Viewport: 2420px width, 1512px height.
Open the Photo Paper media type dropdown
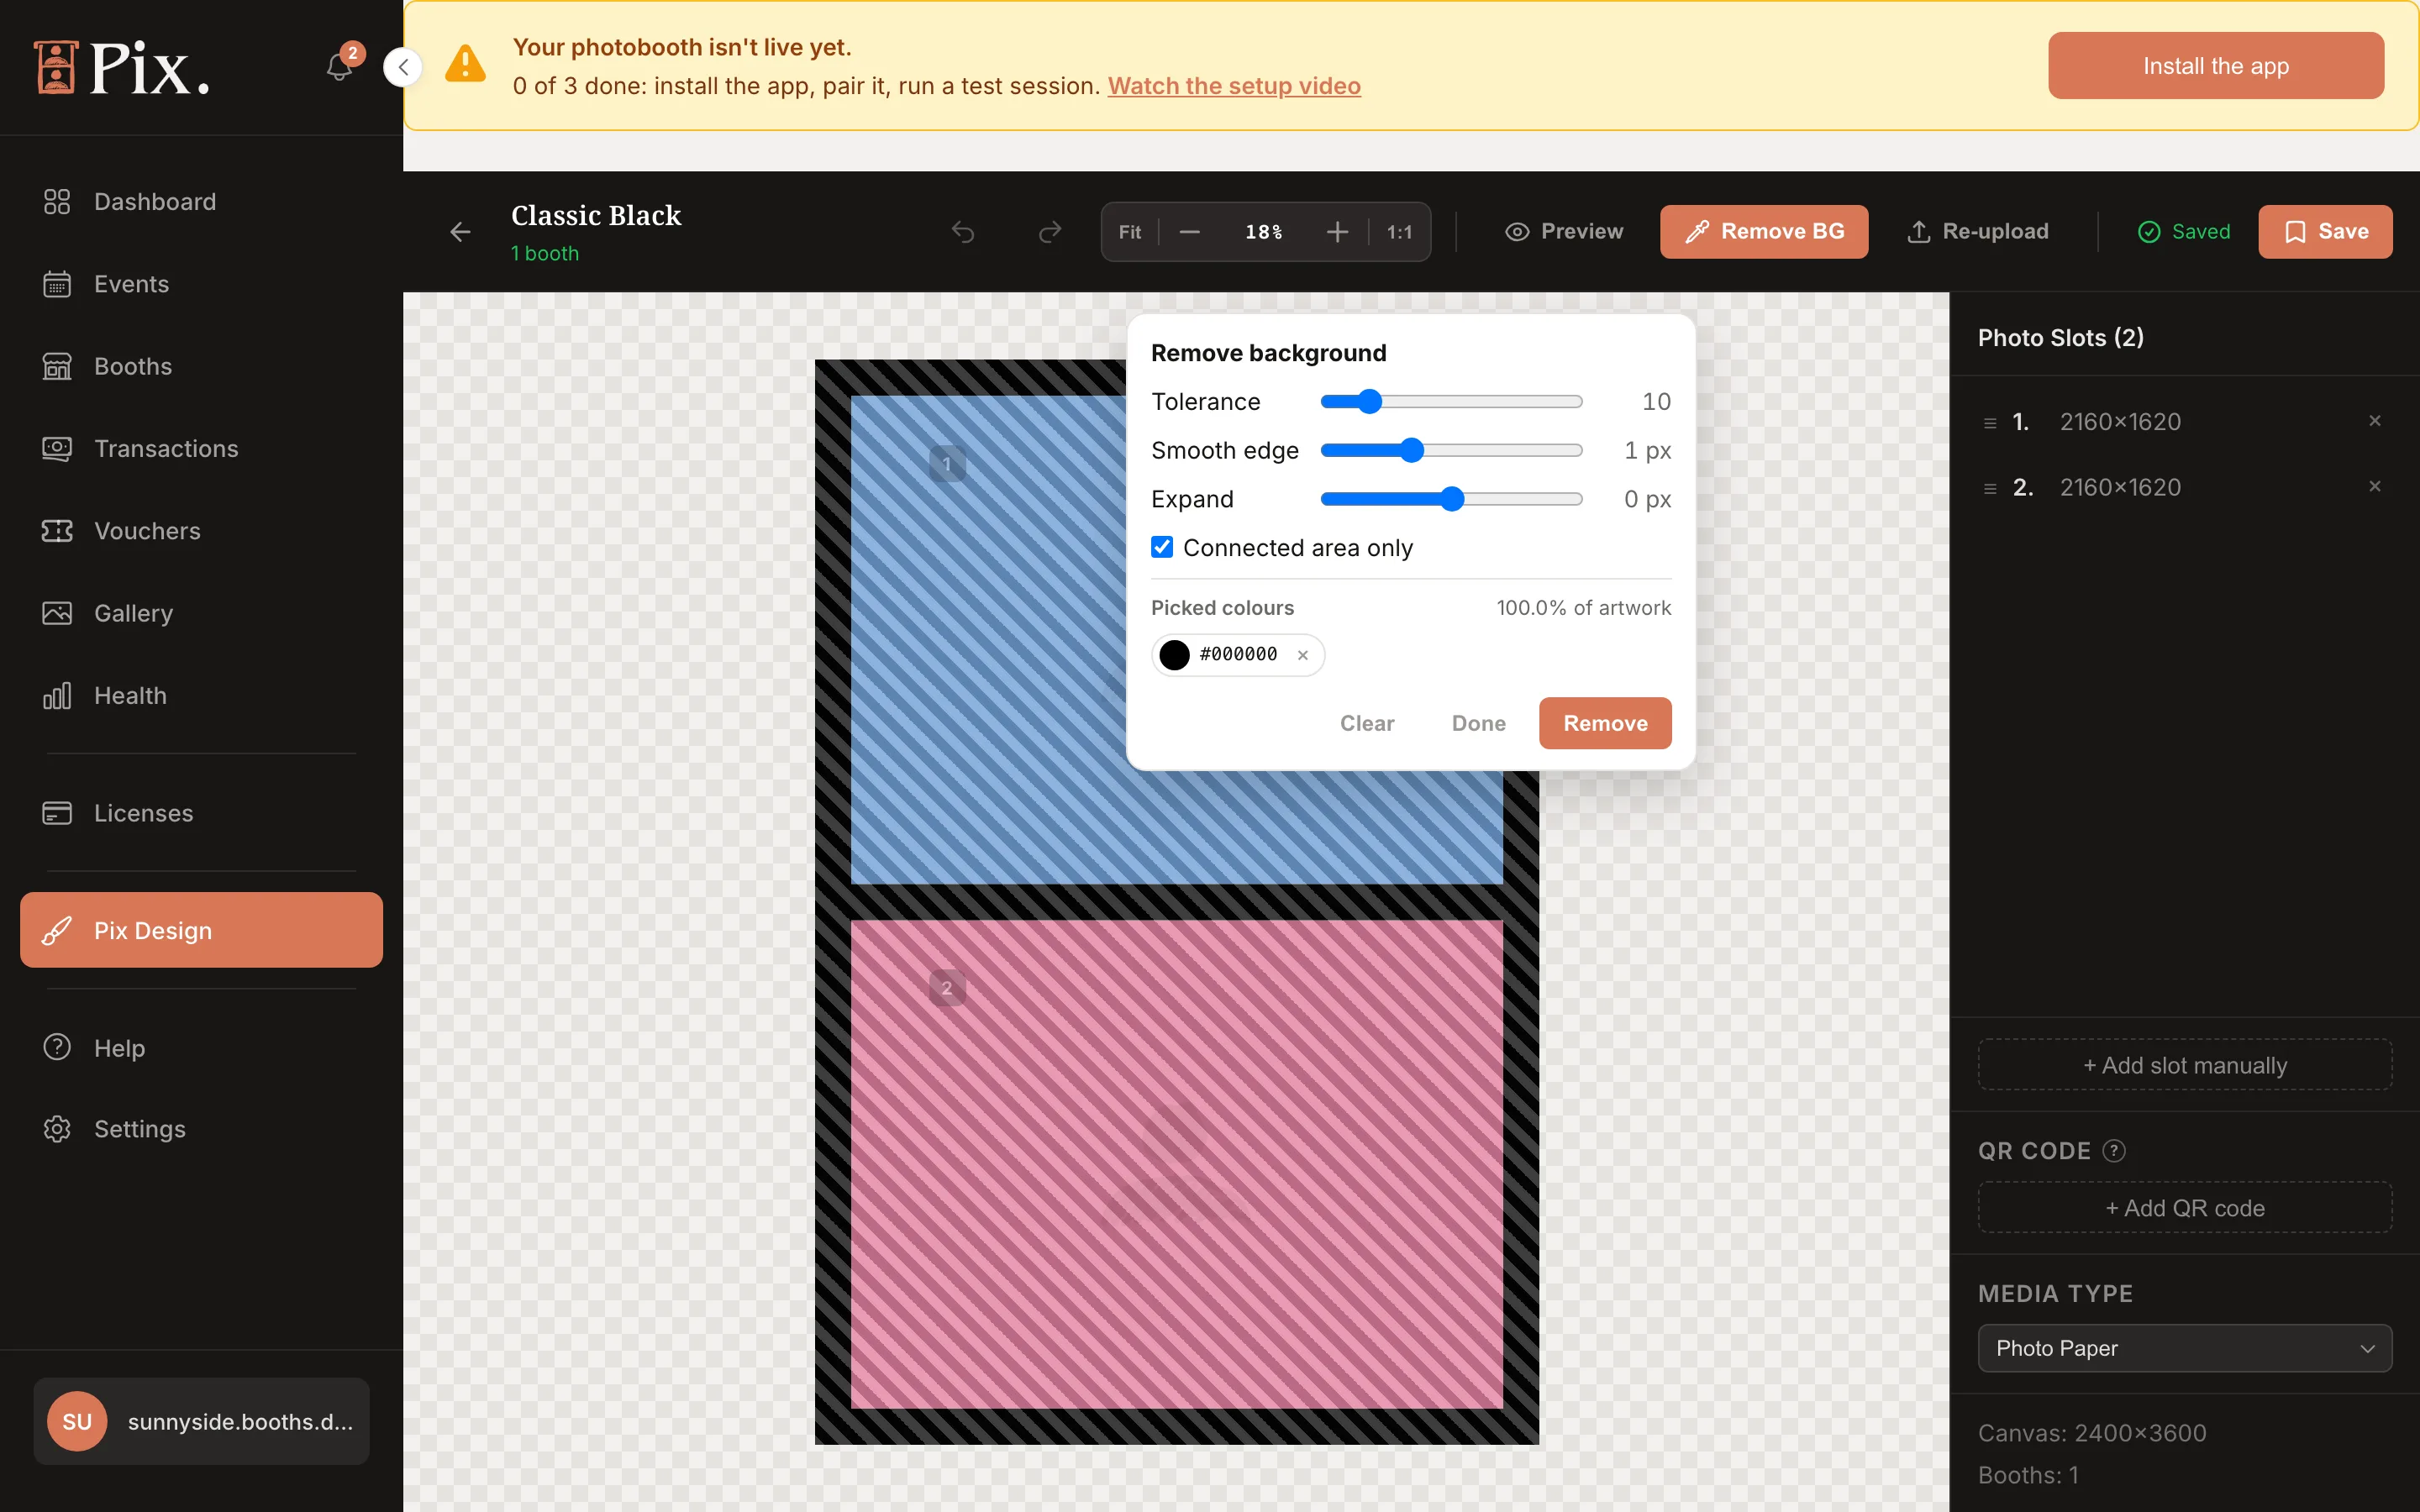pyautogui.click(x=2184, y=1348)
